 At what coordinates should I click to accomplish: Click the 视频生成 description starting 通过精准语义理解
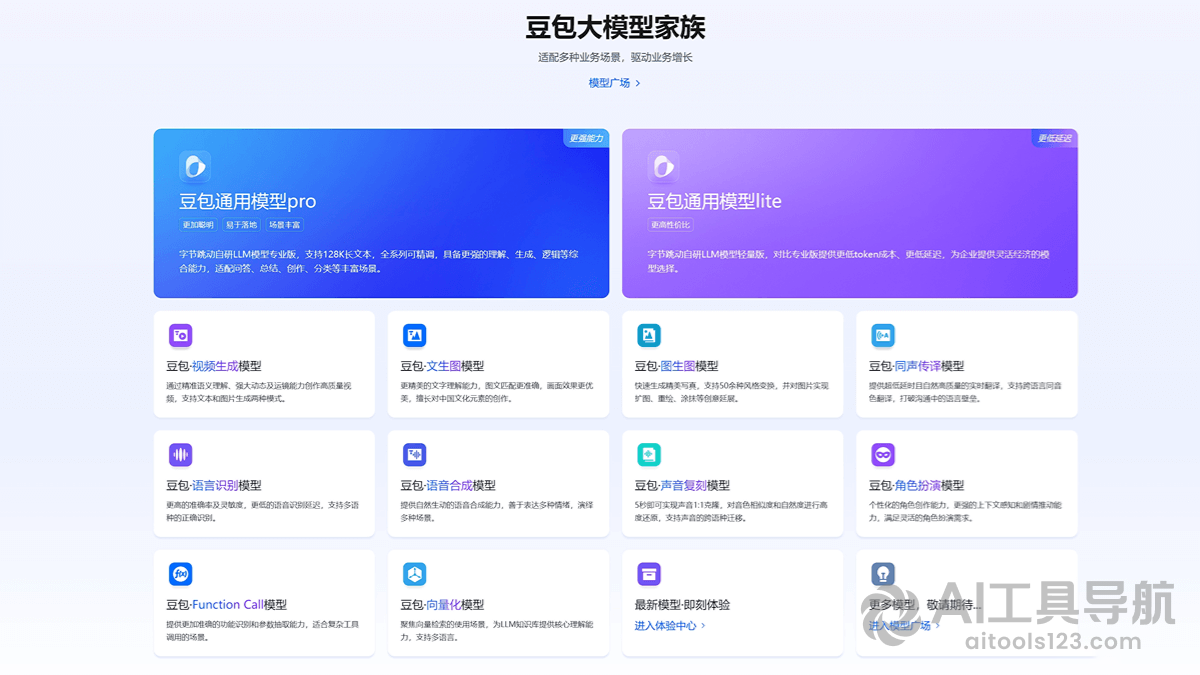coord(259,392)
